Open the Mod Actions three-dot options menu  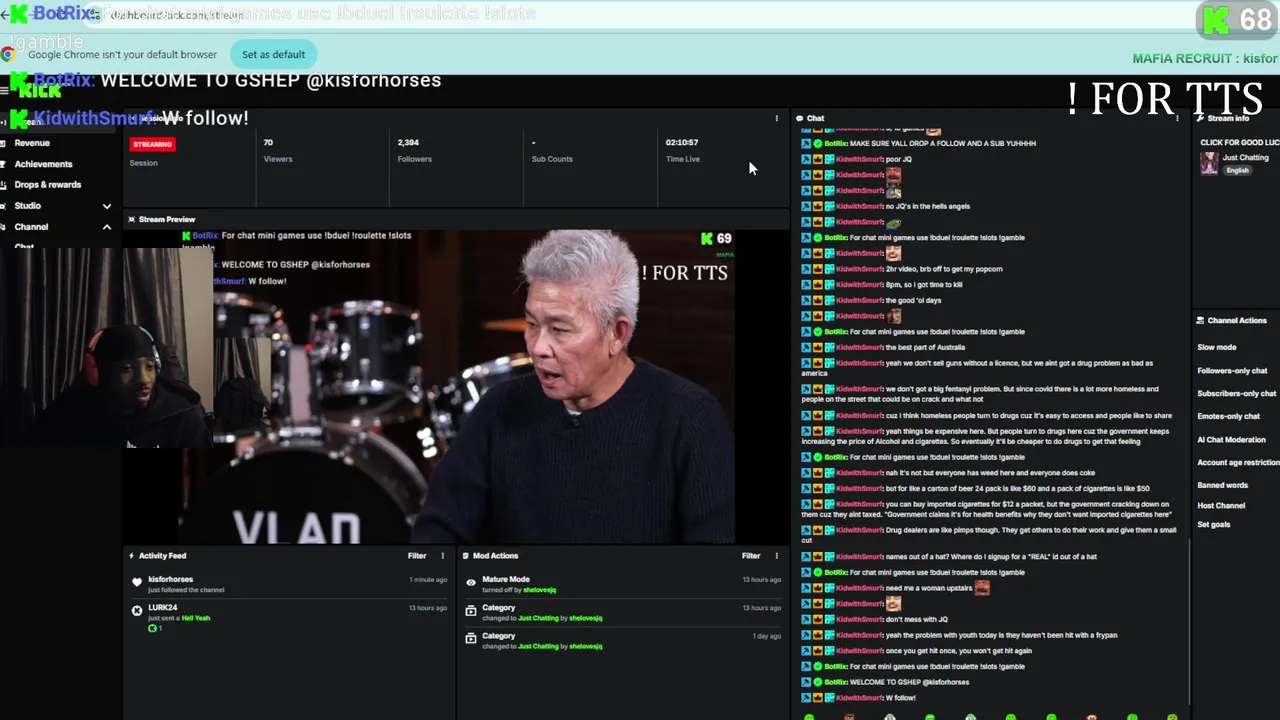(x=776, y=556)
